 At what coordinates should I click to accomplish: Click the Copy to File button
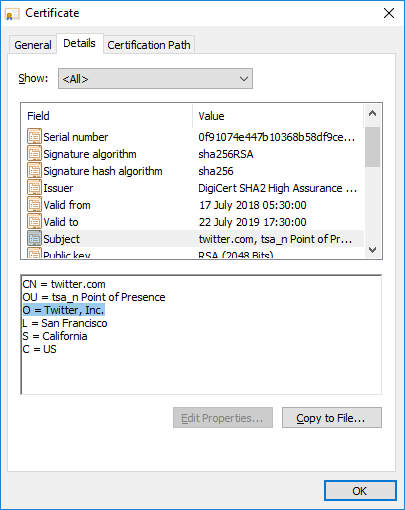click(332, 418)
